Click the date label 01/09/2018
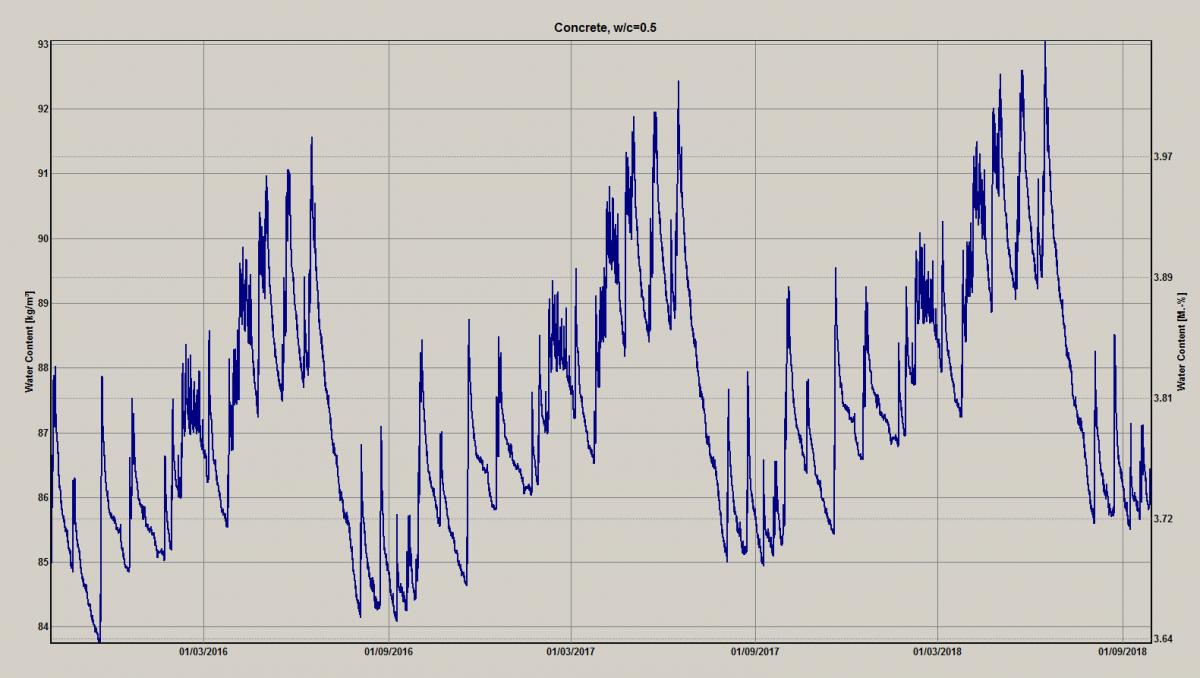Image resolution: width=1200 pixels, height=678 pixels. coord(1122,653)
